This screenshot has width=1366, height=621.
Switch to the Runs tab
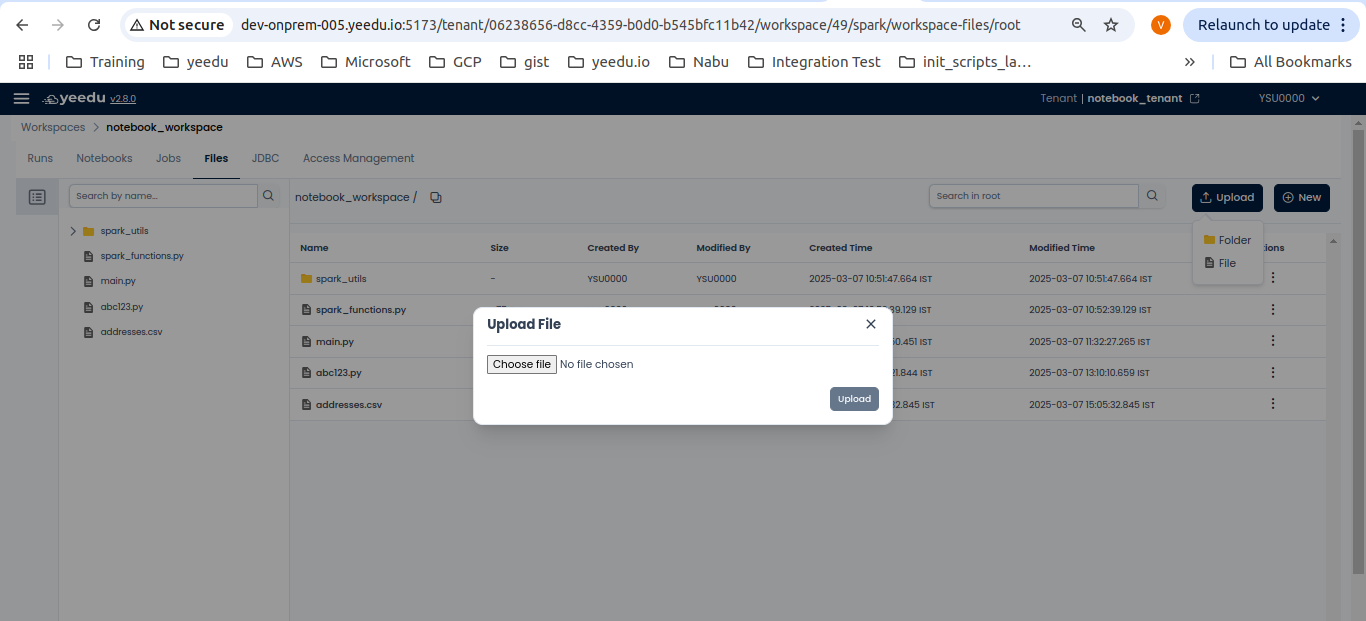coord(40,158)
